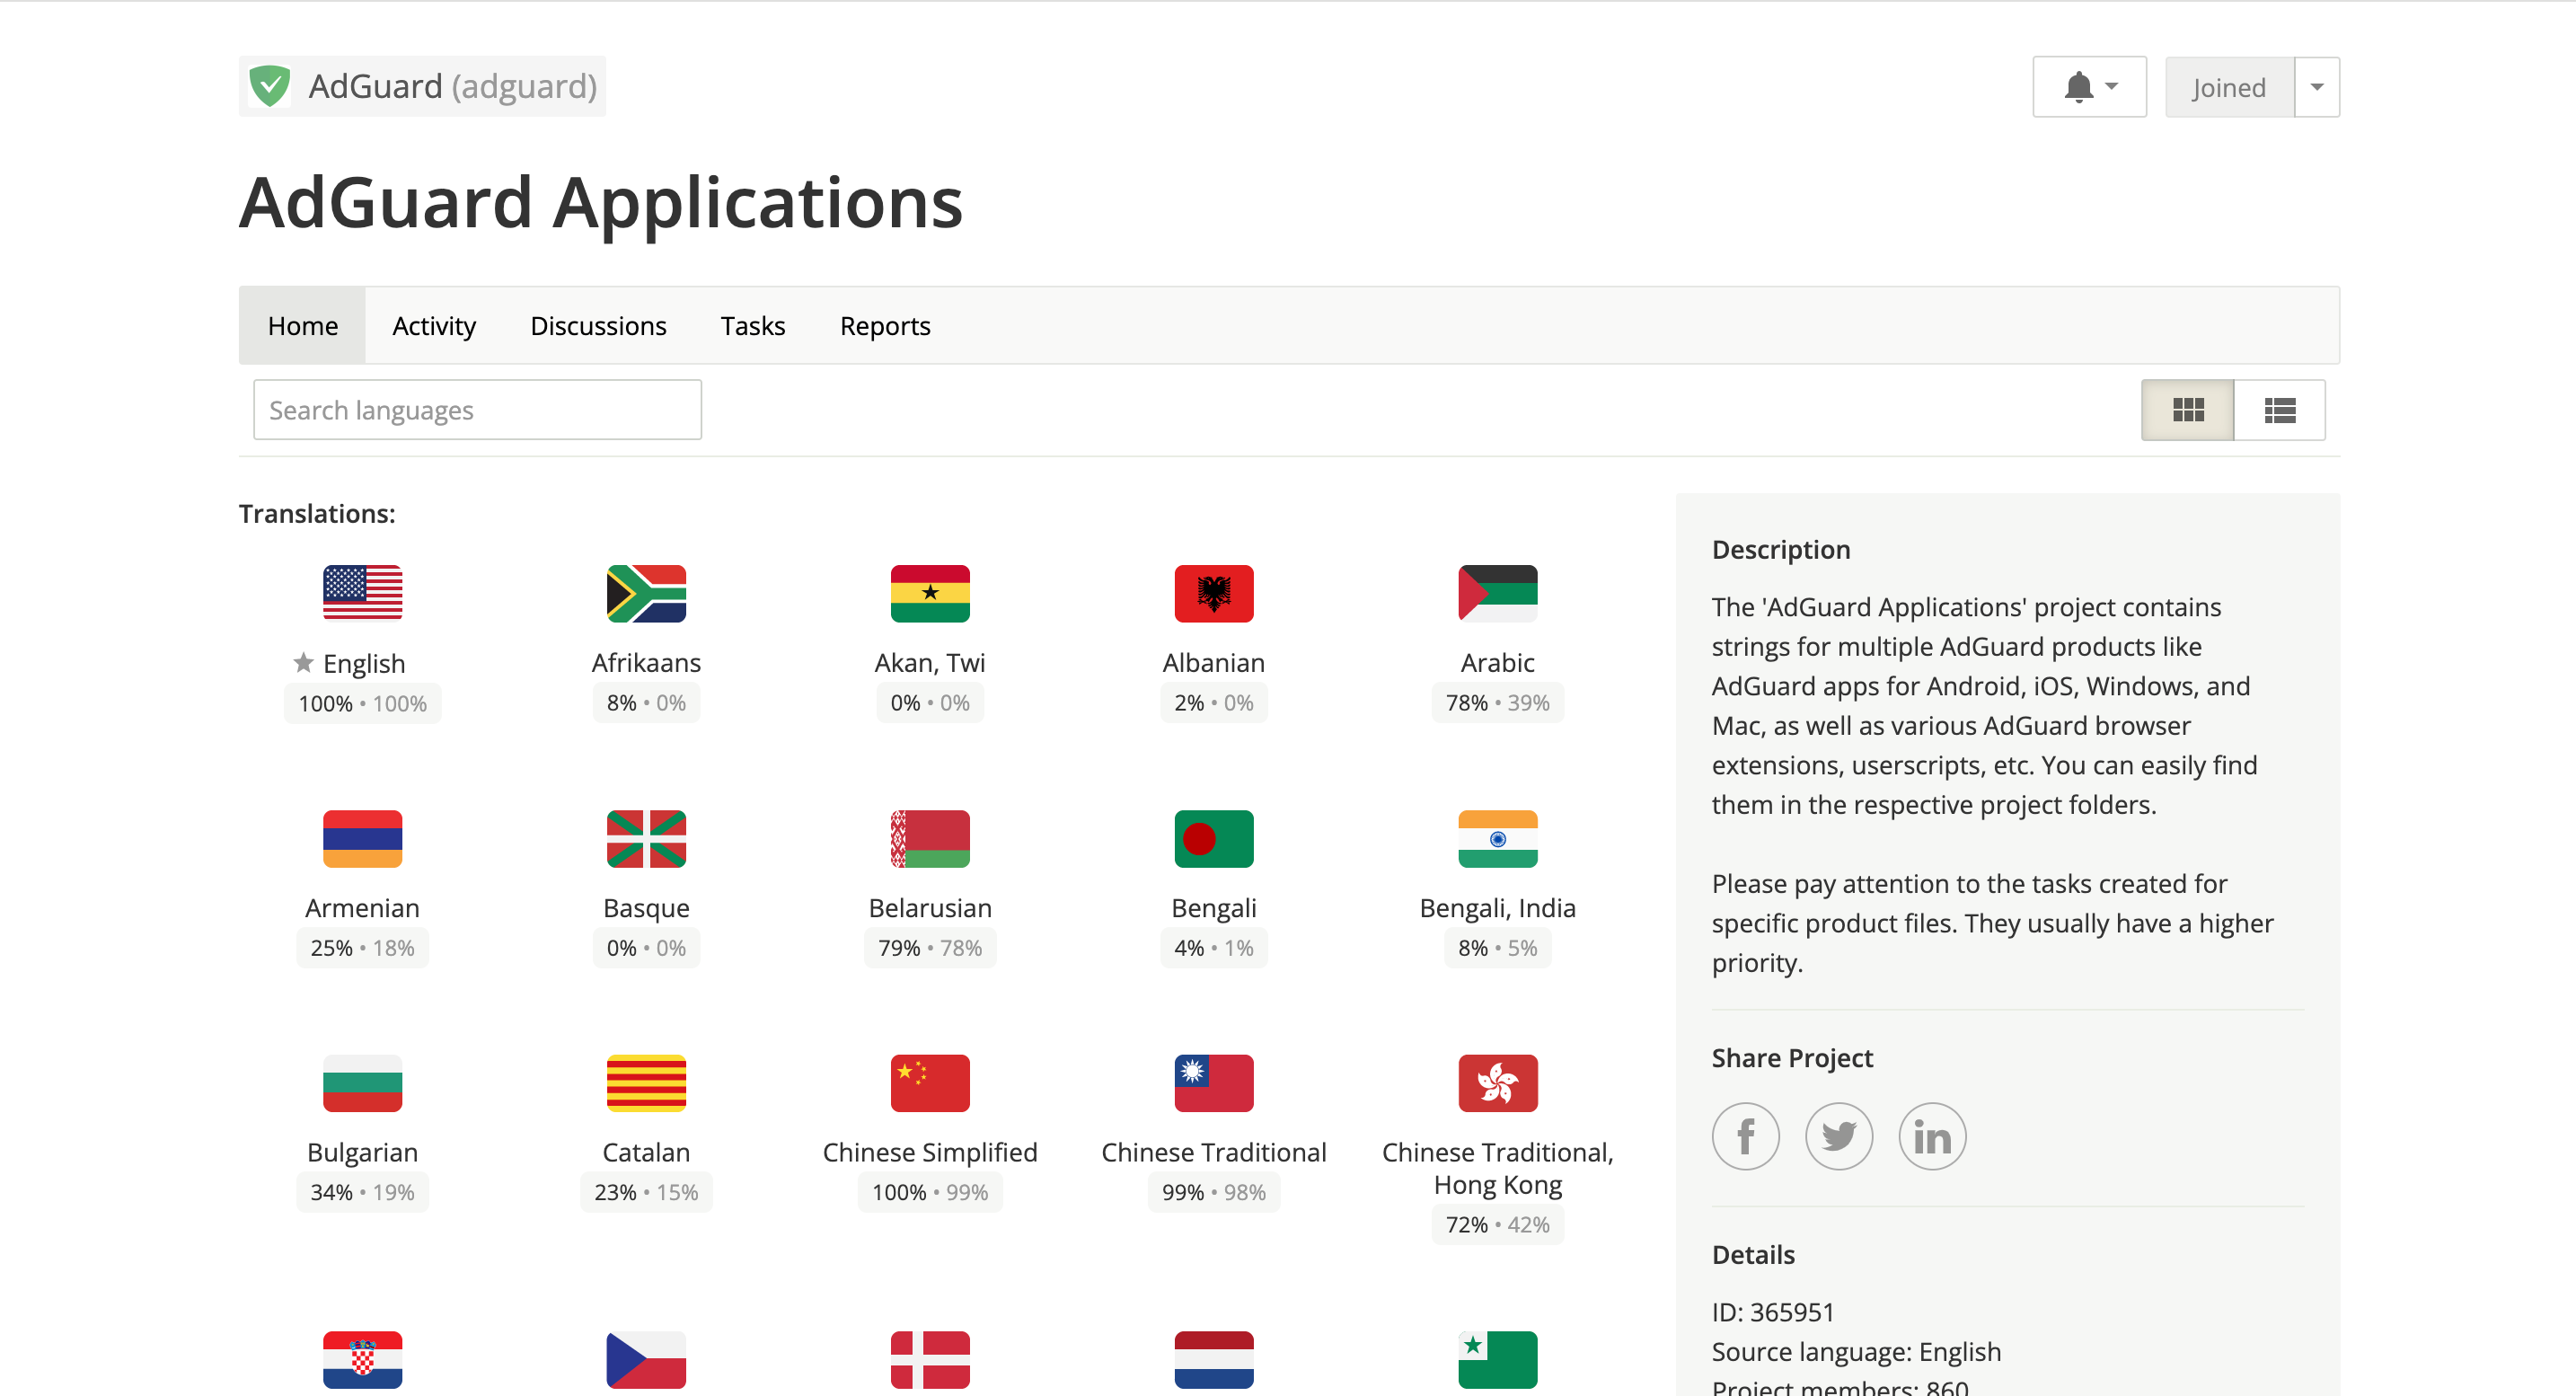Open the Esperanto green star flag

coord(1498,1359)
